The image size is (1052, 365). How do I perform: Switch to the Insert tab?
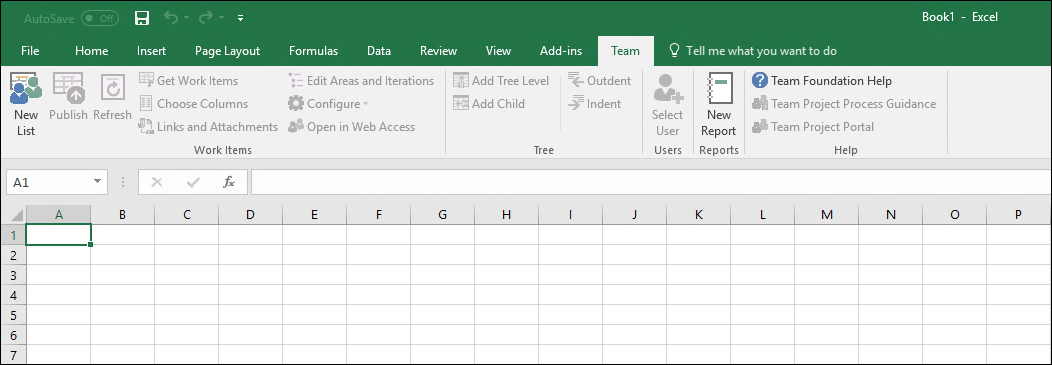(152, 51)
